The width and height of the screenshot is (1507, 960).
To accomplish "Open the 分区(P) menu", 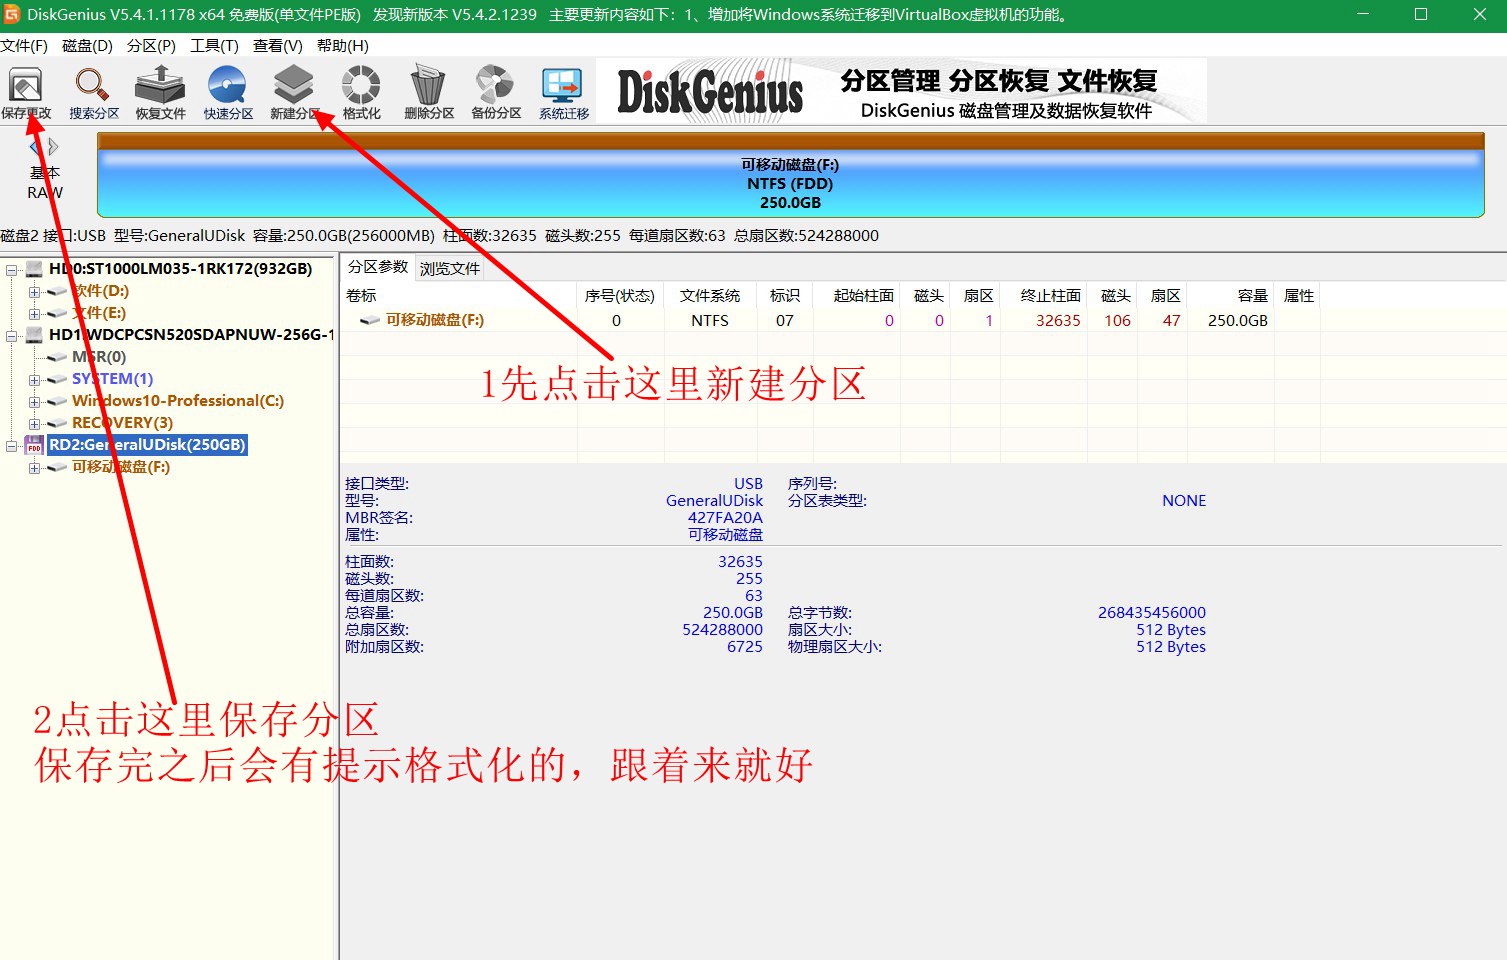I will [x=151, y=46].
